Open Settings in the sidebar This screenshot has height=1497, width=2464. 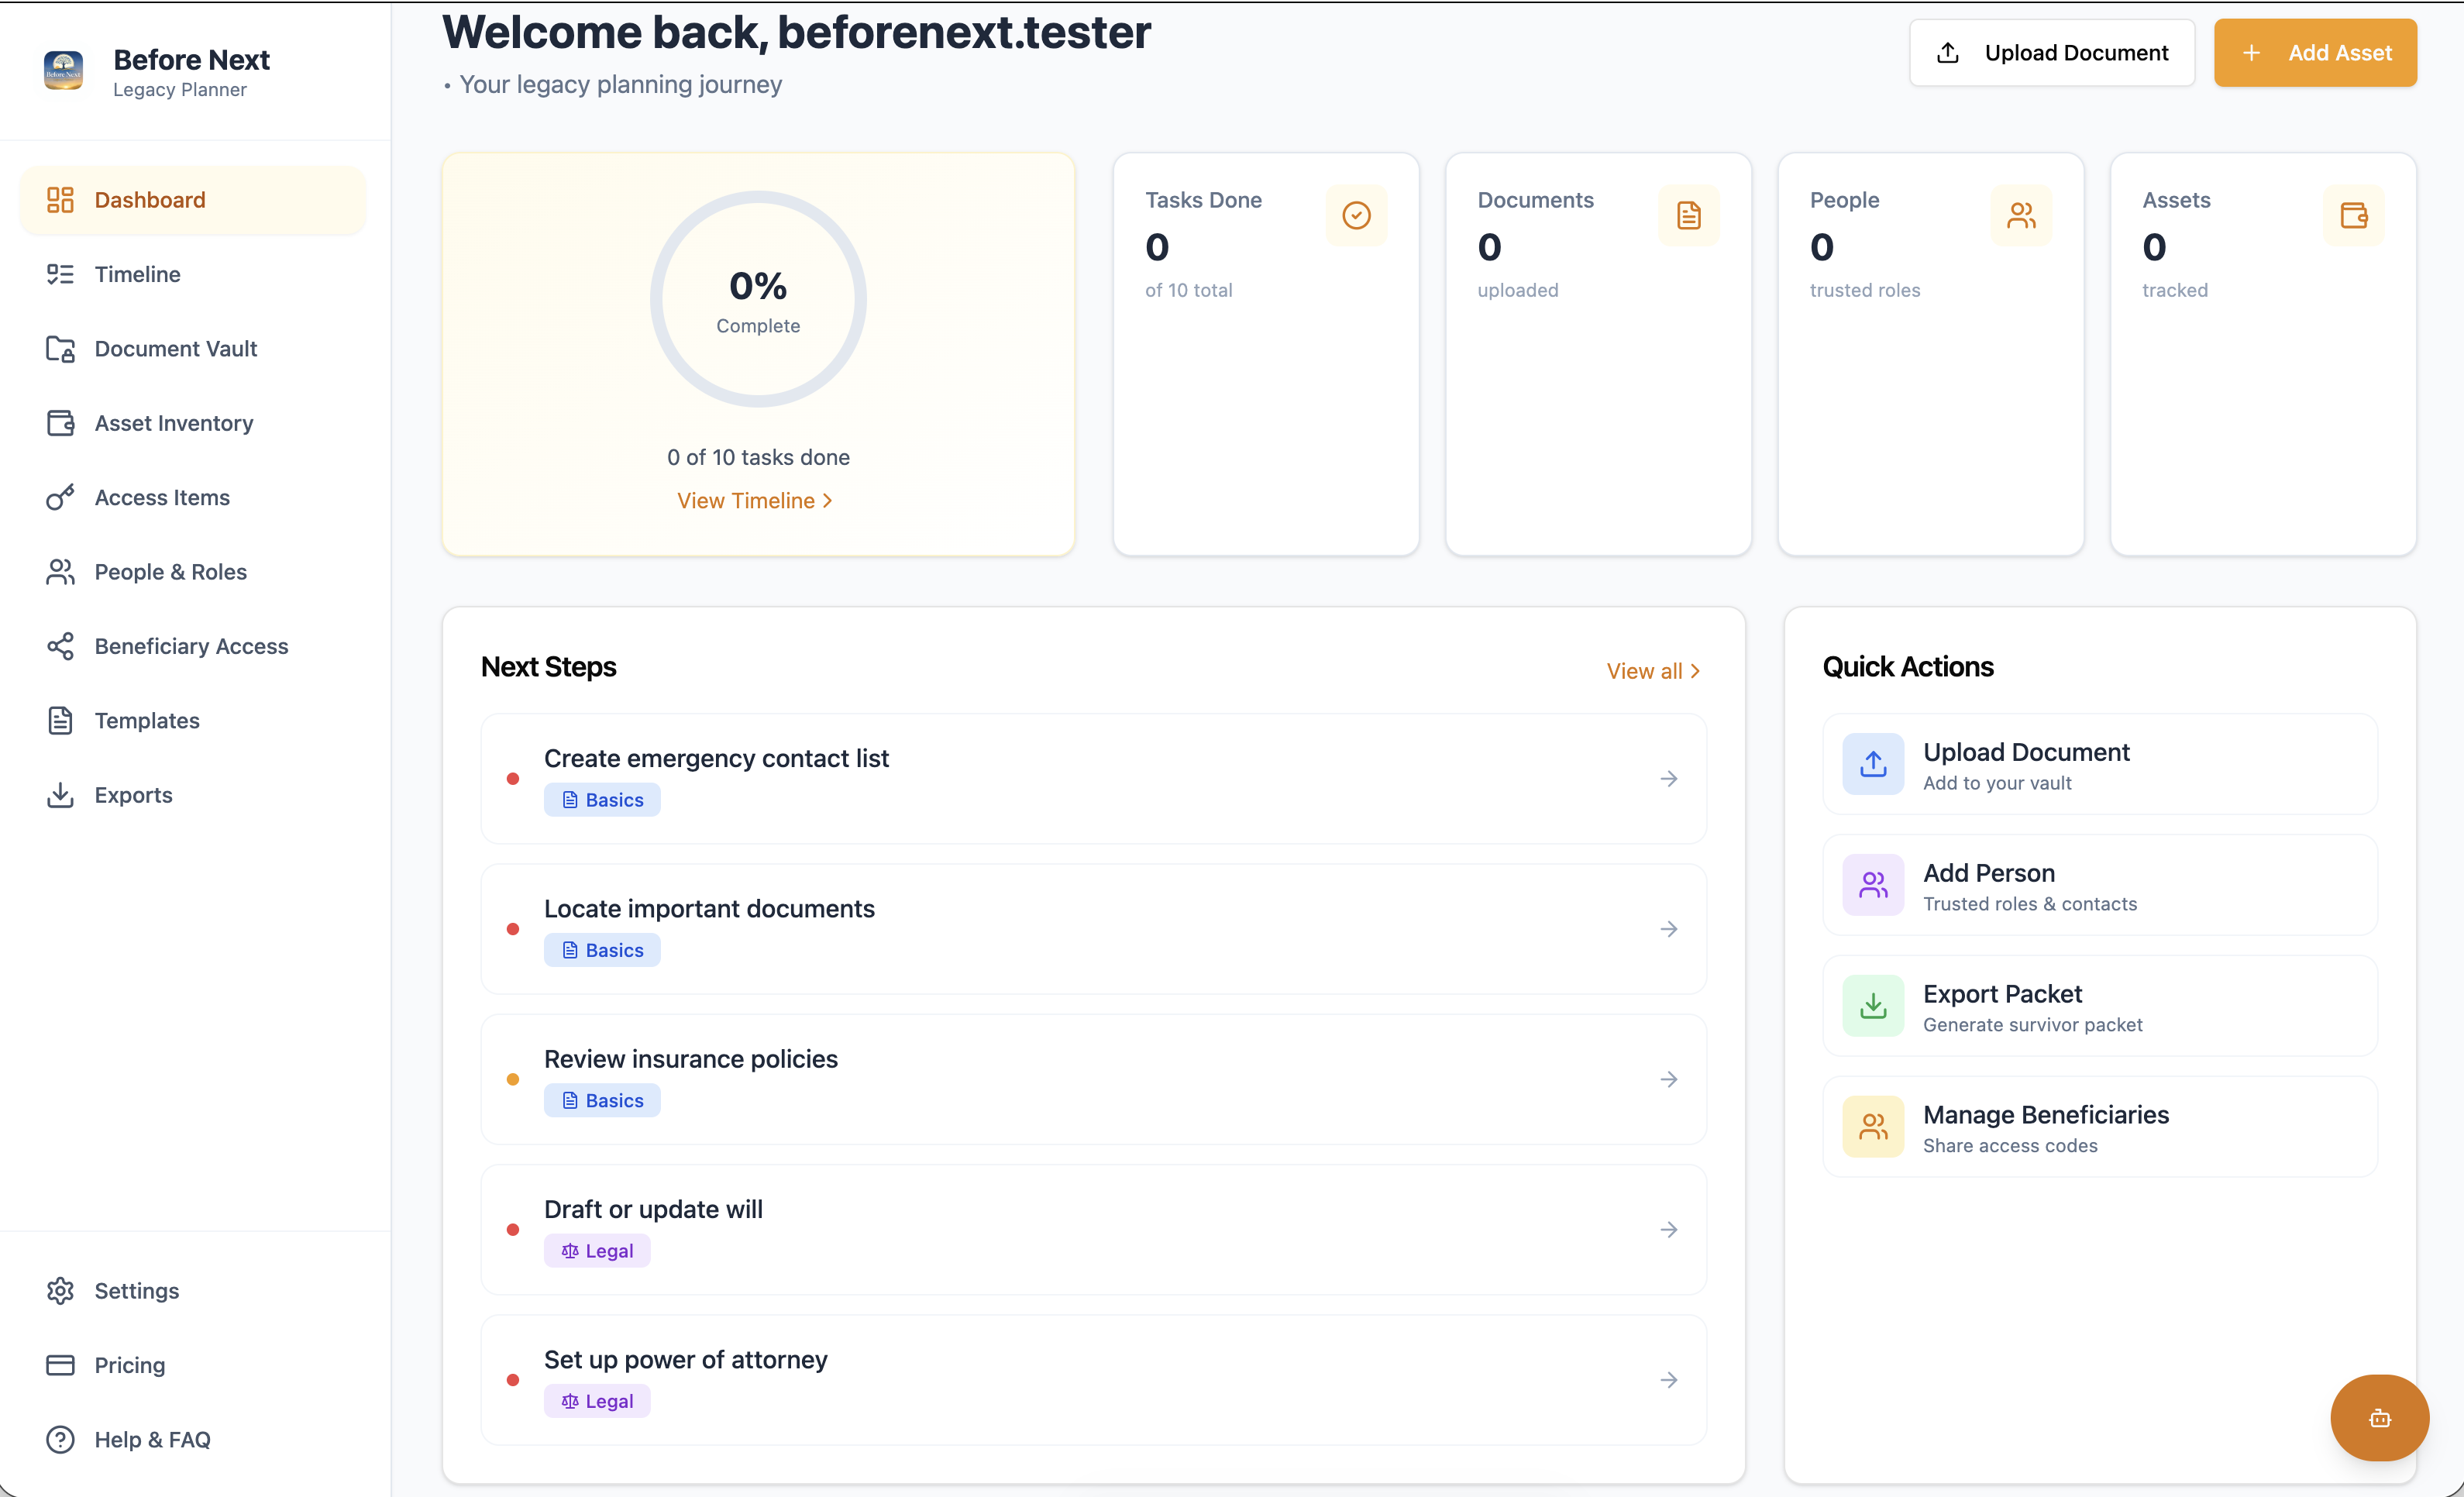(193, 1291)
